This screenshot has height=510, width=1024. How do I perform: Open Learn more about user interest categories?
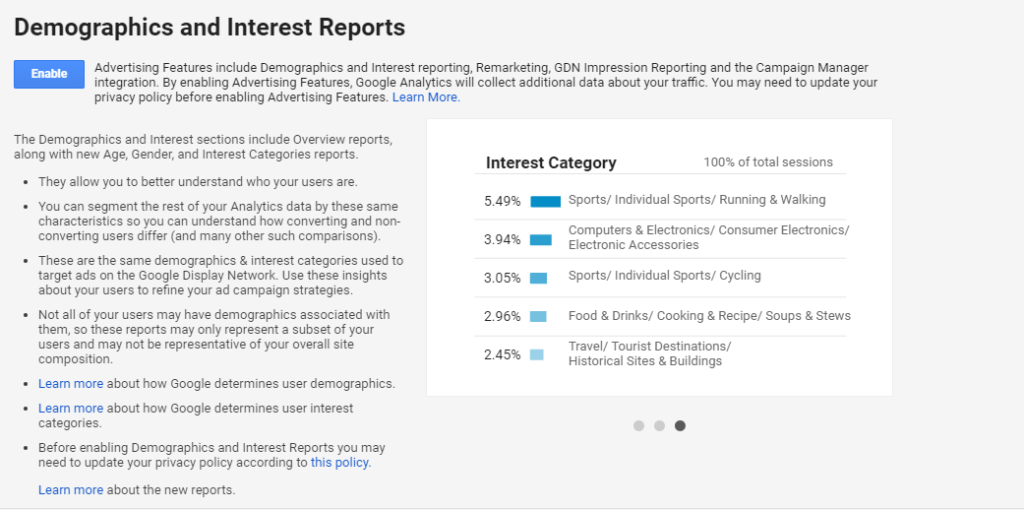pos(70,408)
